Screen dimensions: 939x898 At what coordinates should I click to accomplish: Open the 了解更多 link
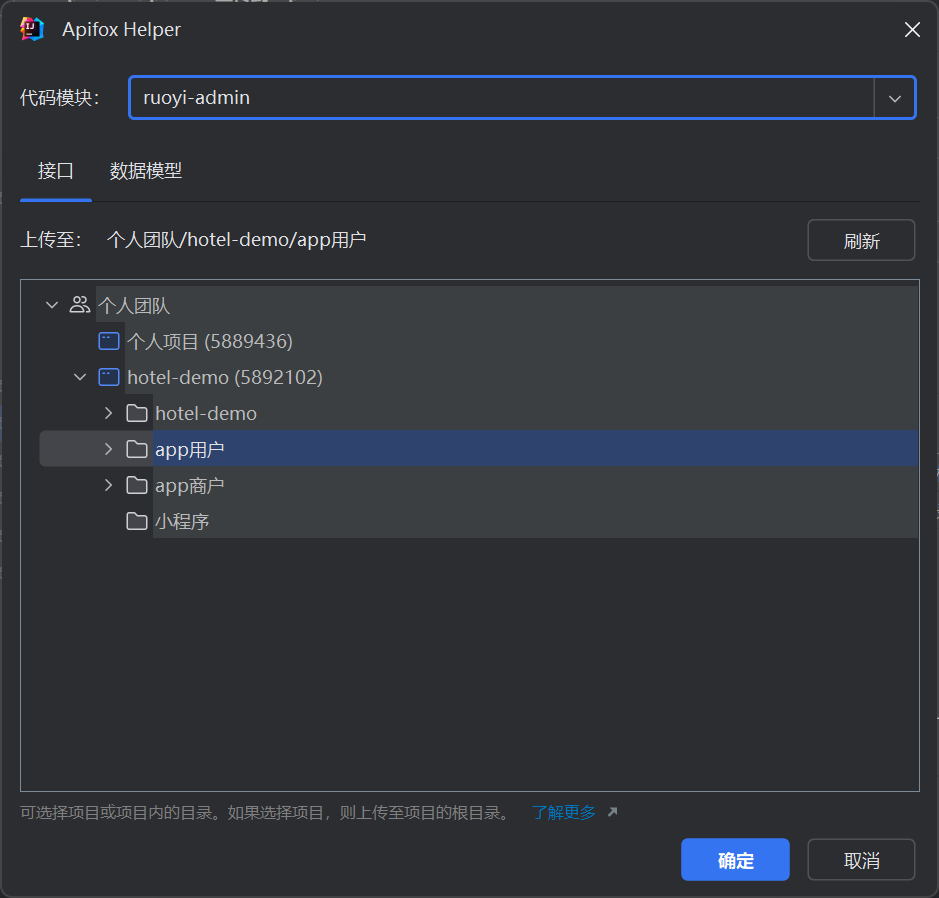(564, 812)
